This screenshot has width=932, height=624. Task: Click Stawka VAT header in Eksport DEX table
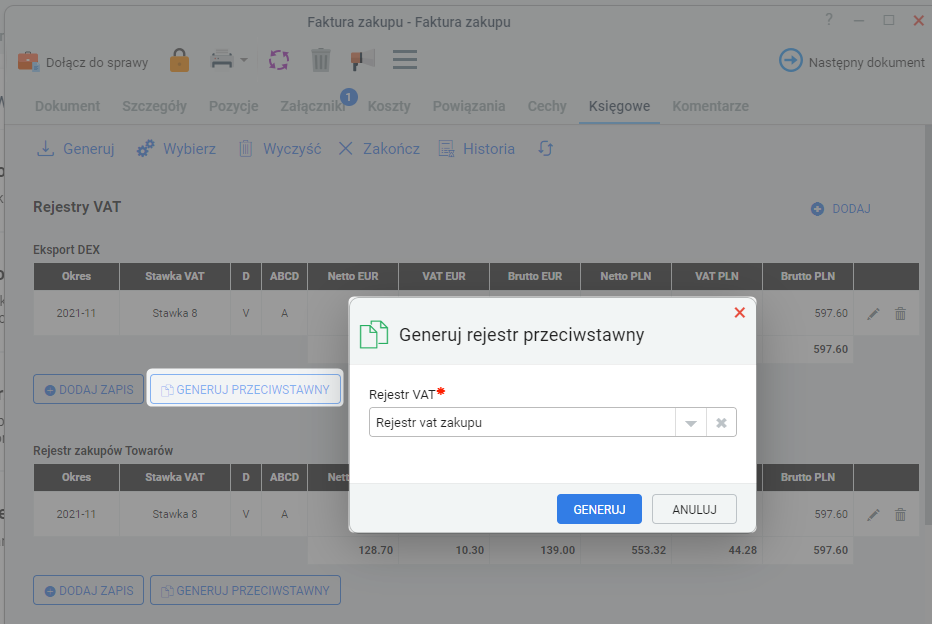175,276
